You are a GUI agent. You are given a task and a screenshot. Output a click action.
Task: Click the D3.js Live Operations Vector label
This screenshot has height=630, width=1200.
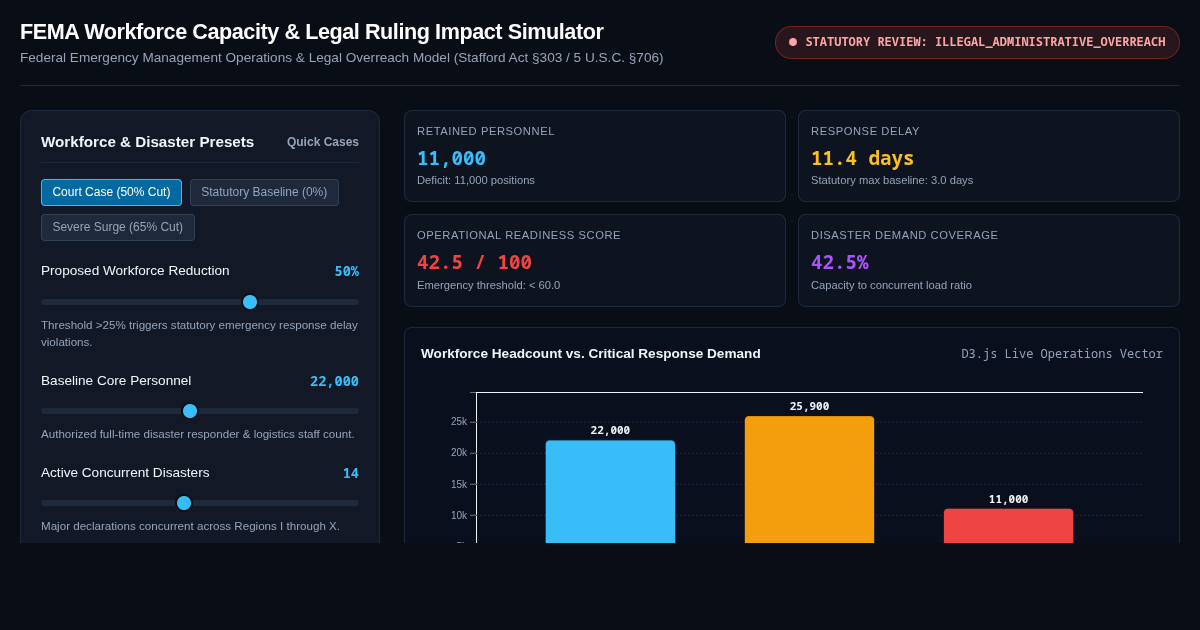point(1062,354)
